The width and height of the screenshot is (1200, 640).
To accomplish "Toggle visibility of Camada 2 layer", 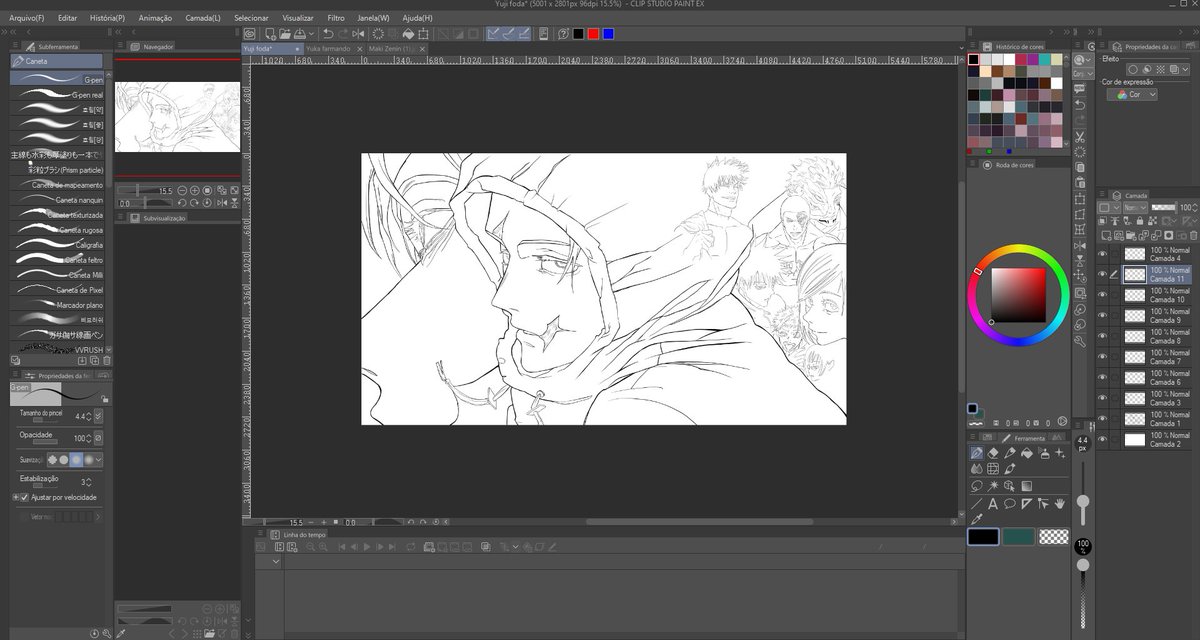I will click(1103, 439).
